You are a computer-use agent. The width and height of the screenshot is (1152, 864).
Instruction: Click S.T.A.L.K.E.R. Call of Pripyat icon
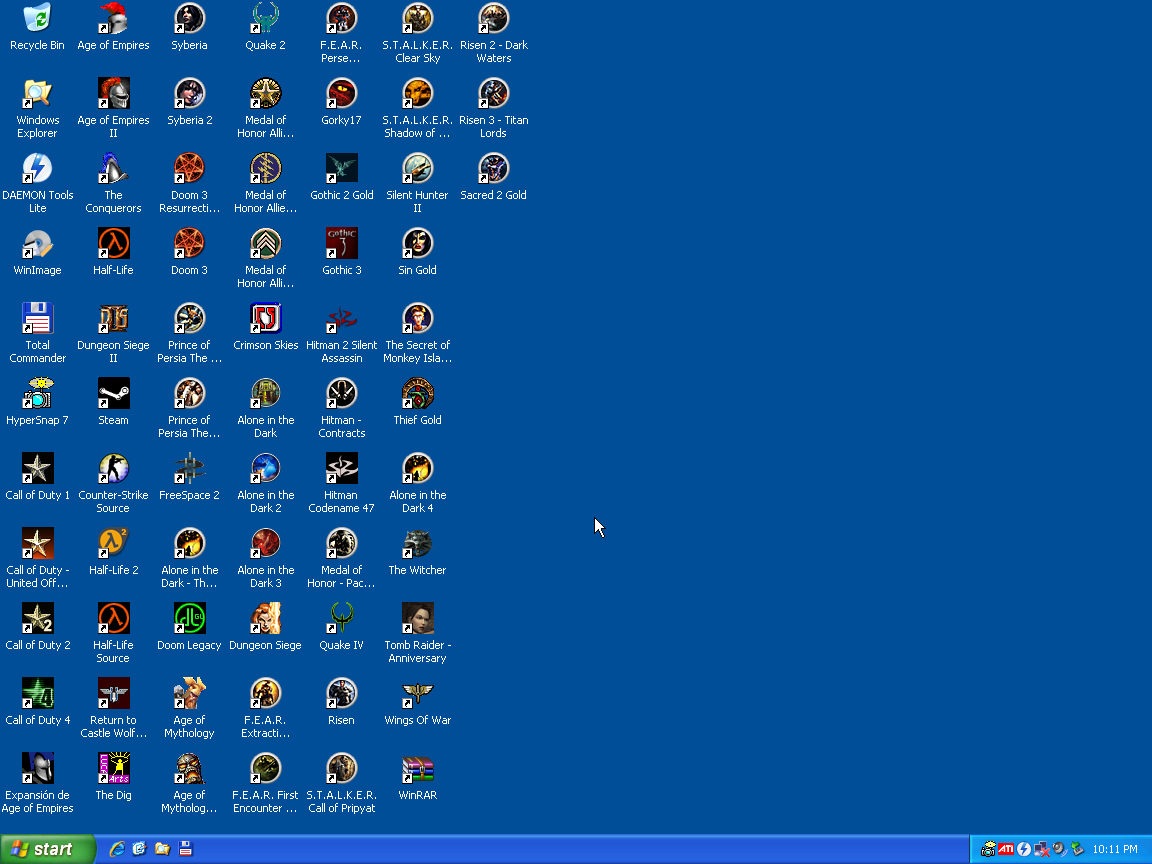(x=342, y=768)
